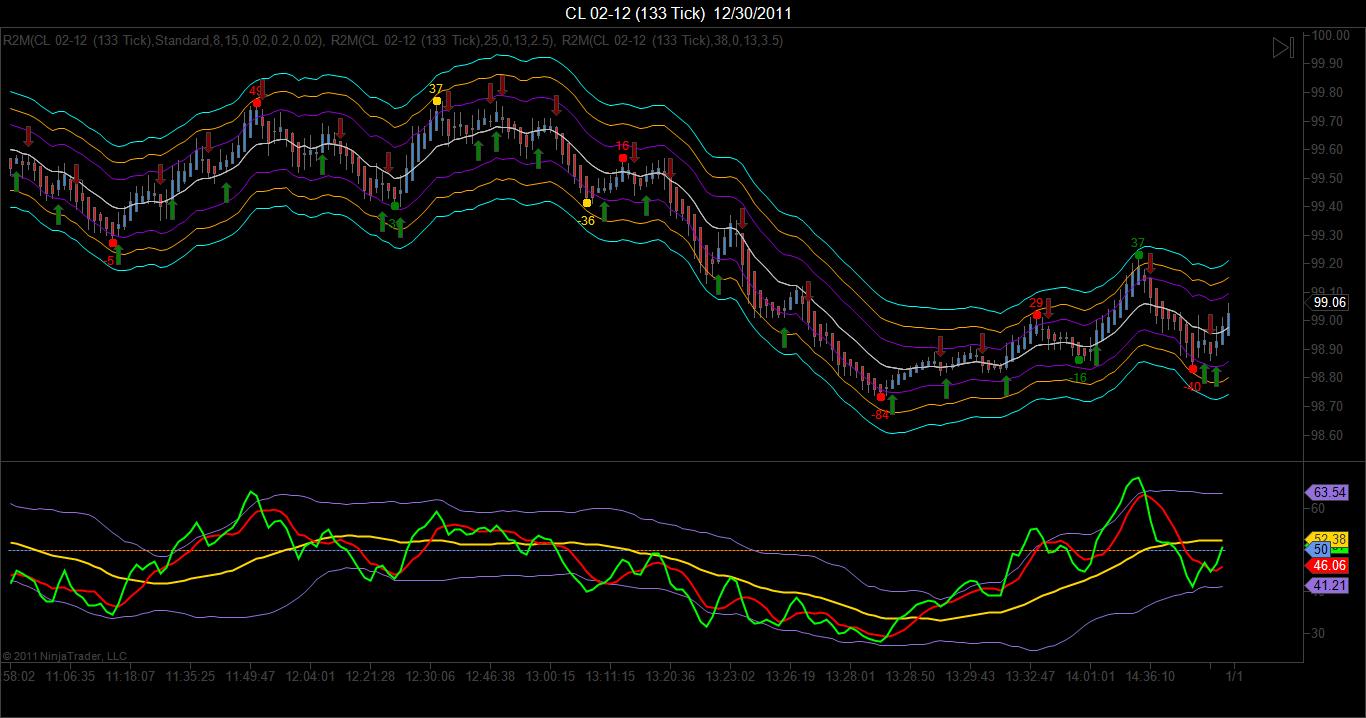Click the 99.80 price axis label
Viewport: 1366px width, 718px height.
pyautogui.click(x=1327, y=92)
